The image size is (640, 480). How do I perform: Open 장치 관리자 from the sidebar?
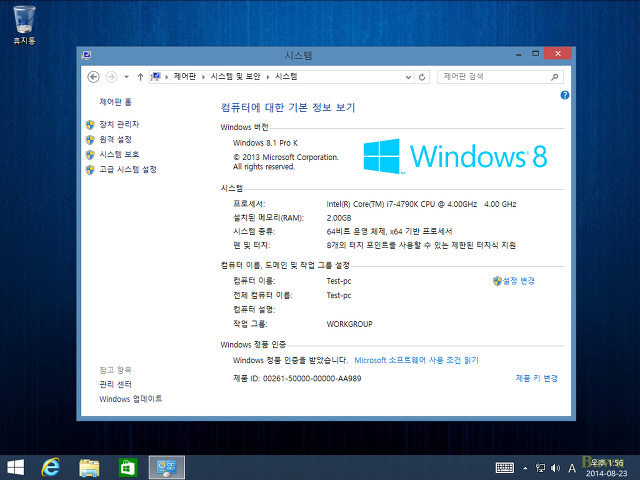119,124
